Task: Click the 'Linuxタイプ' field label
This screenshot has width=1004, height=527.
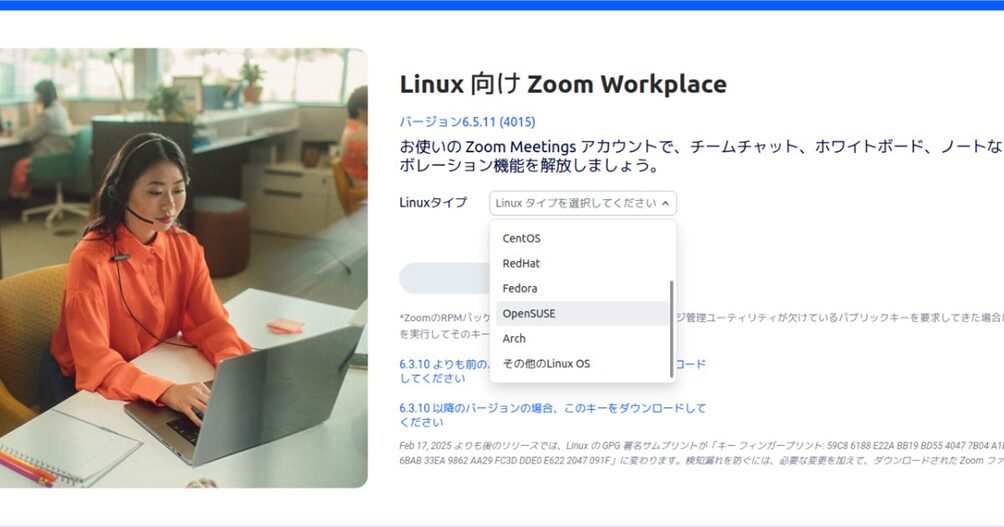Action: (x=433, y=202)
